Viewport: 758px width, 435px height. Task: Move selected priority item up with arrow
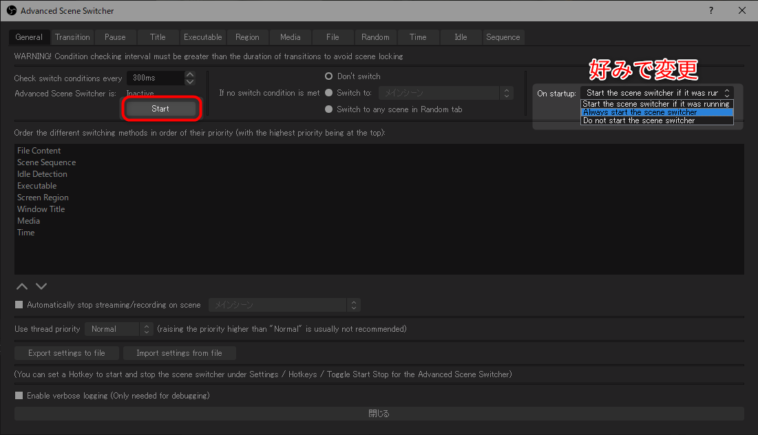tap(22, 287)
